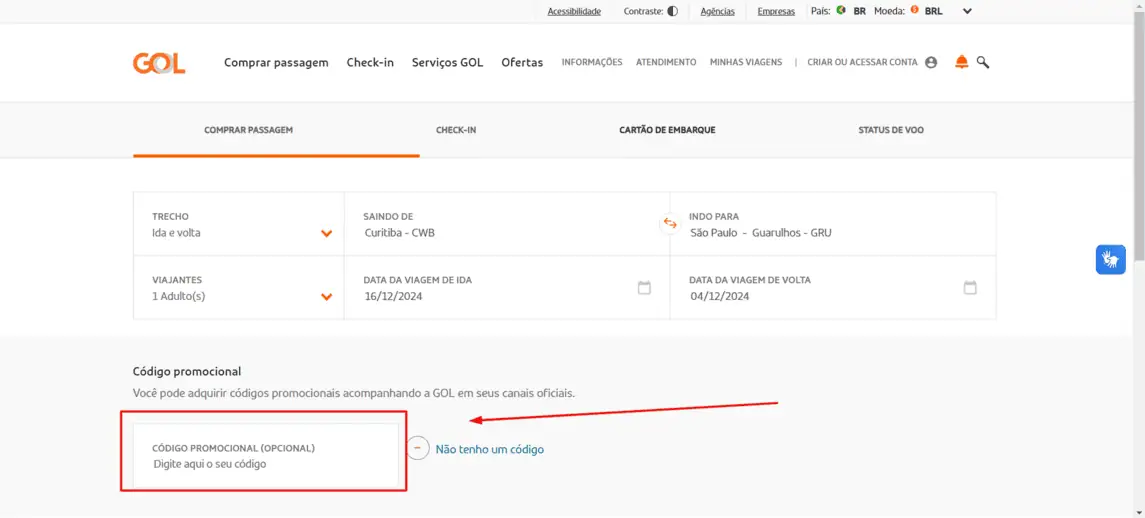Open the Ofertas menu
Screen dimensions: 1145x518
pyautogui.click(x=522, y=63)
